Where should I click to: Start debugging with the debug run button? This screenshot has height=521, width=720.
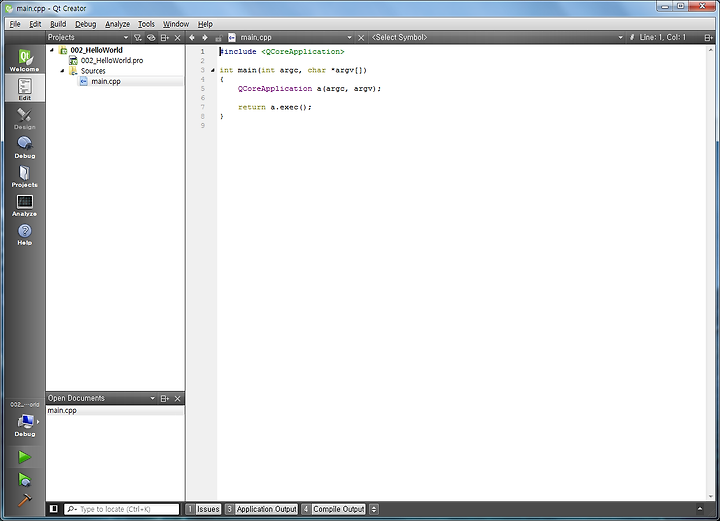(x=25, y=479)
